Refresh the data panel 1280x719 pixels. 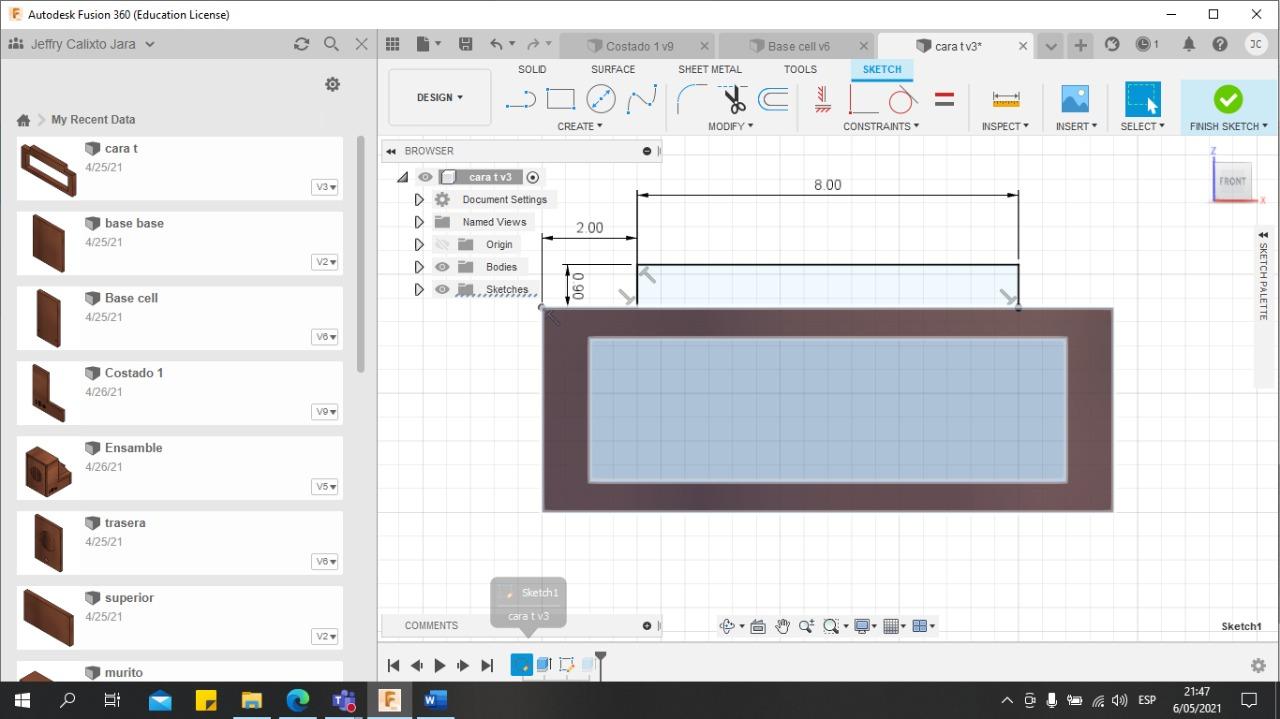point(301,44)
